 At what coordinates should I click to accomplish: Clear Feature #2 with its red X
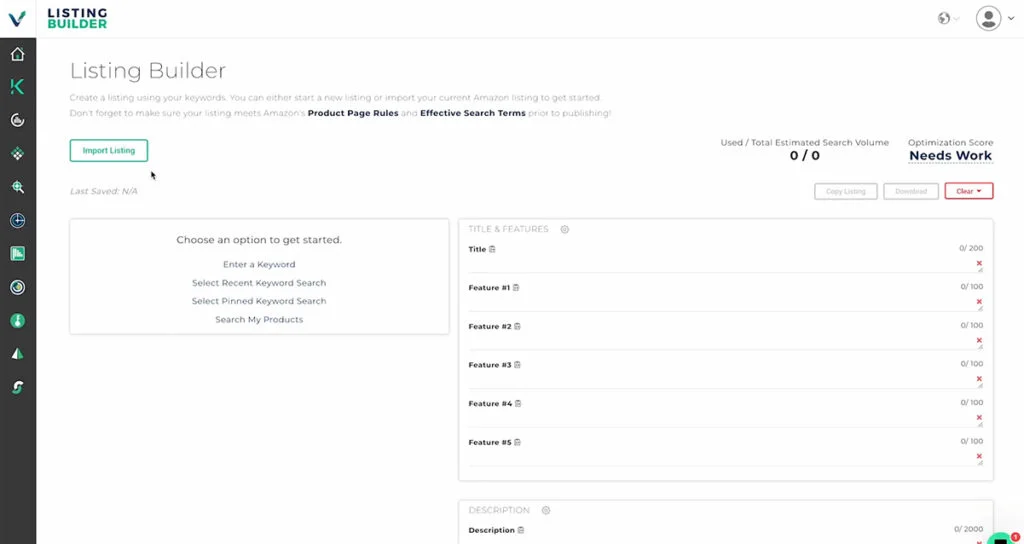pos(979,340)
